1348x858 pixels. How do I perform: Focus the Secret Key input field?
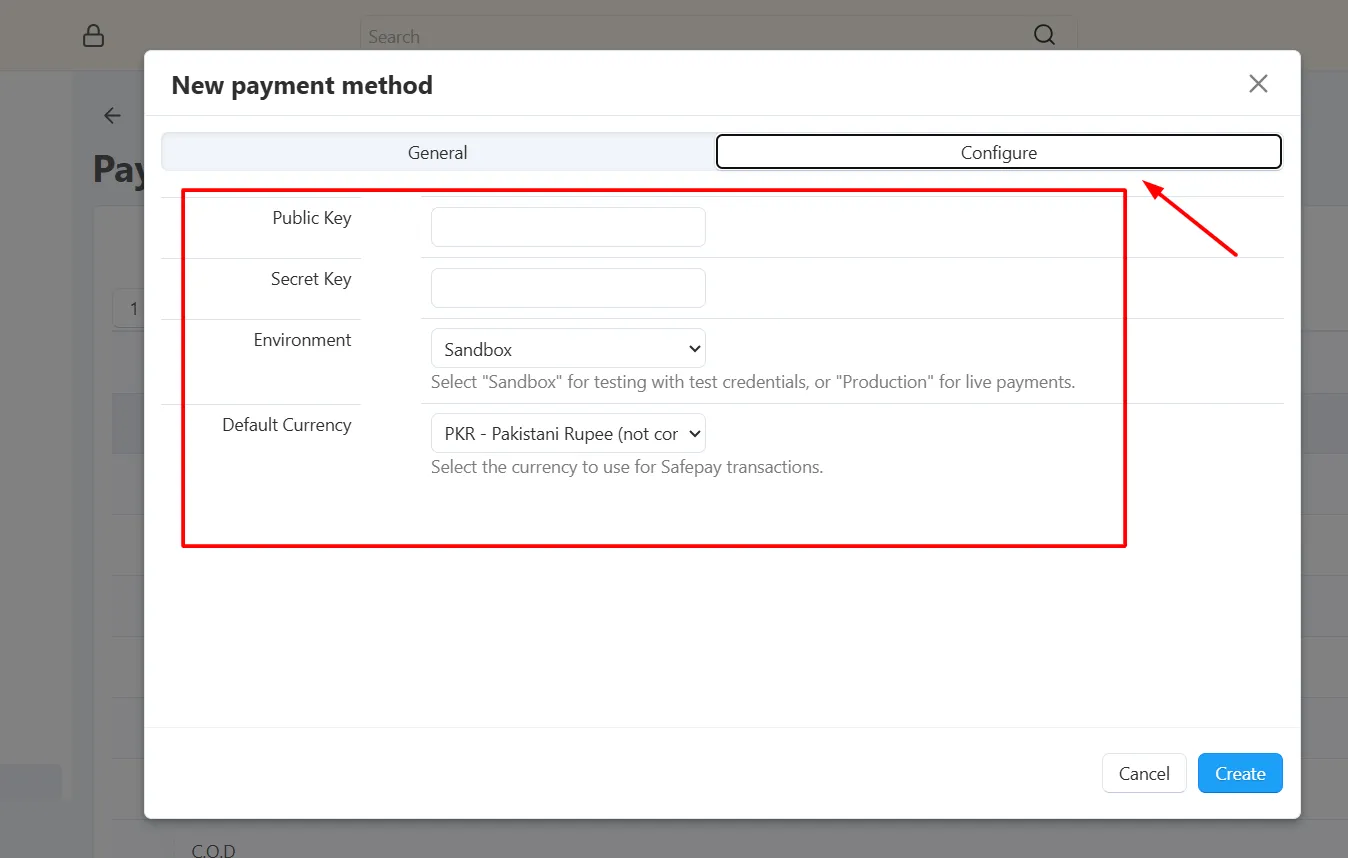(x=568, y=288)
